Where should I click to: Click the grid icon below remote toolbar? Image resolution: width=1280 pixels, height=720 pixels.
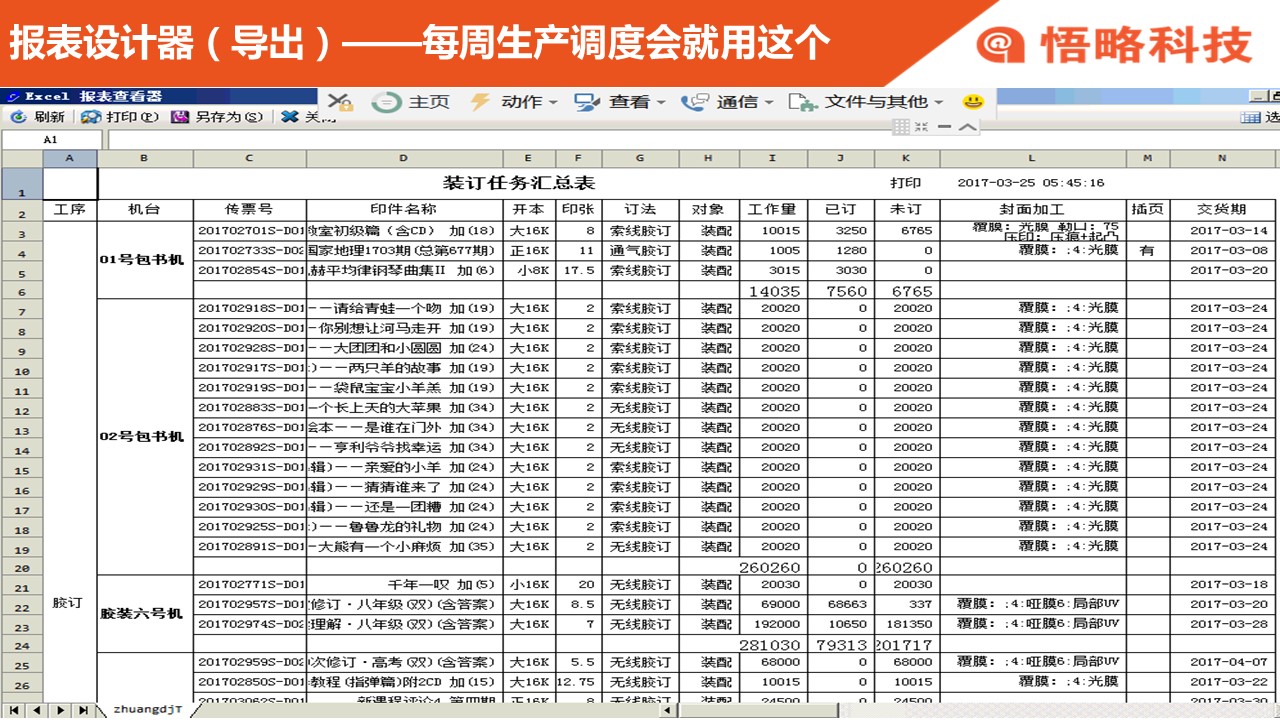coord(900,126)
